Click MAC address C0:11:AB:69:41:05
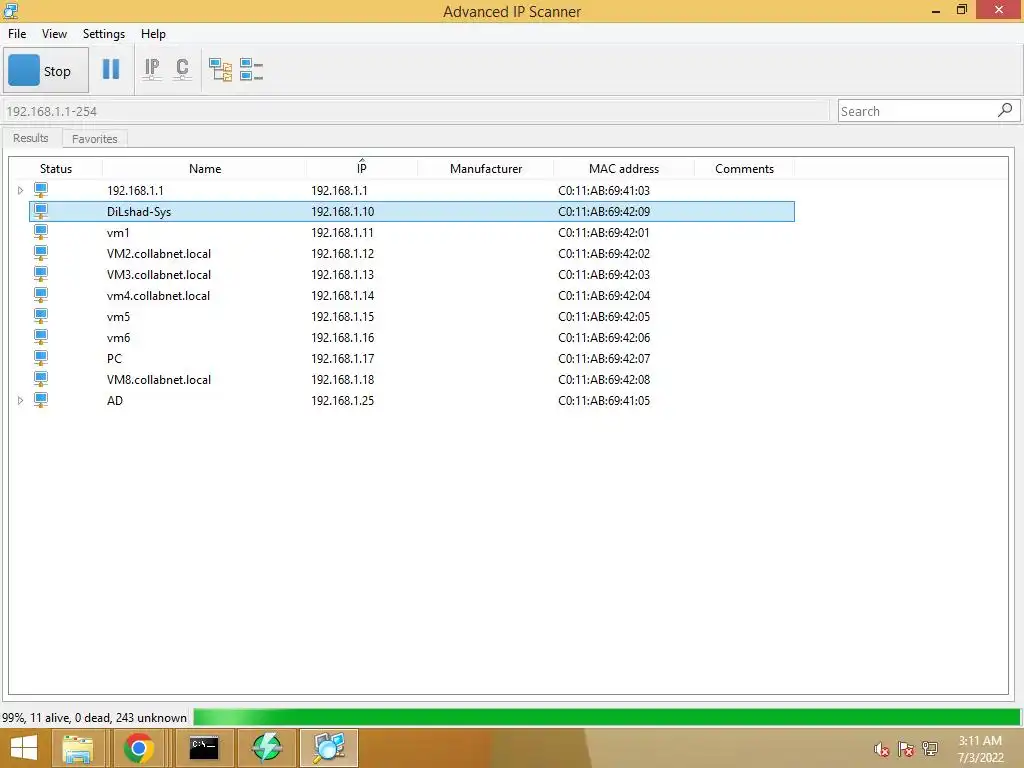The image size is (1024, 768). tap(604, 400)
